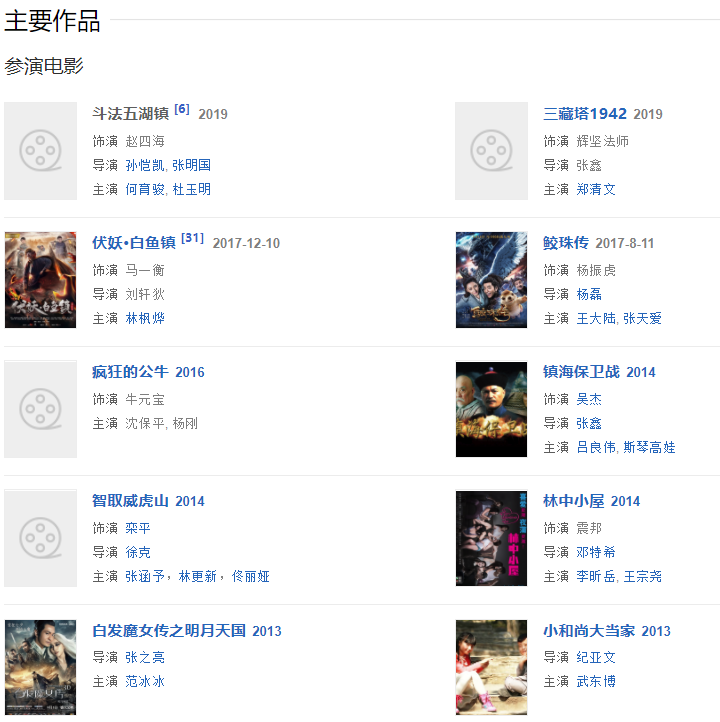The height and width of the screenshot is (722, 720).
Task: Open director 邓特希 link
Action: tap(596, 552)
